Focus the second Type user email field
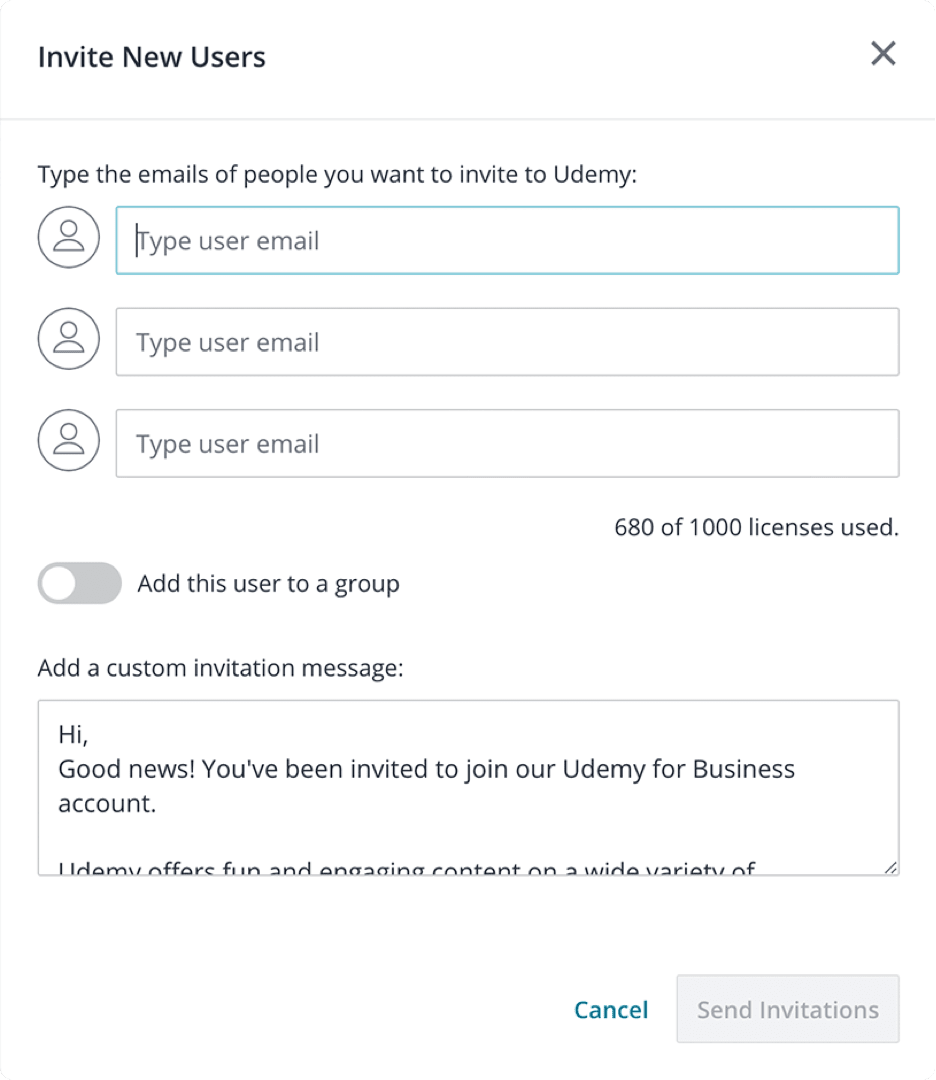Viewport: 936px width, 1080px height. 507,342
